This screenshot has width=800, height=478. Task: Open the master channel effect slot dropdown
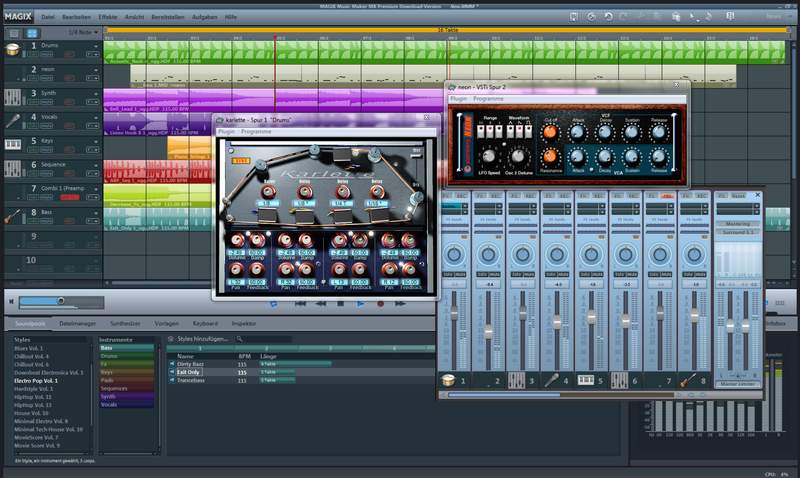(x=756, y=206)
